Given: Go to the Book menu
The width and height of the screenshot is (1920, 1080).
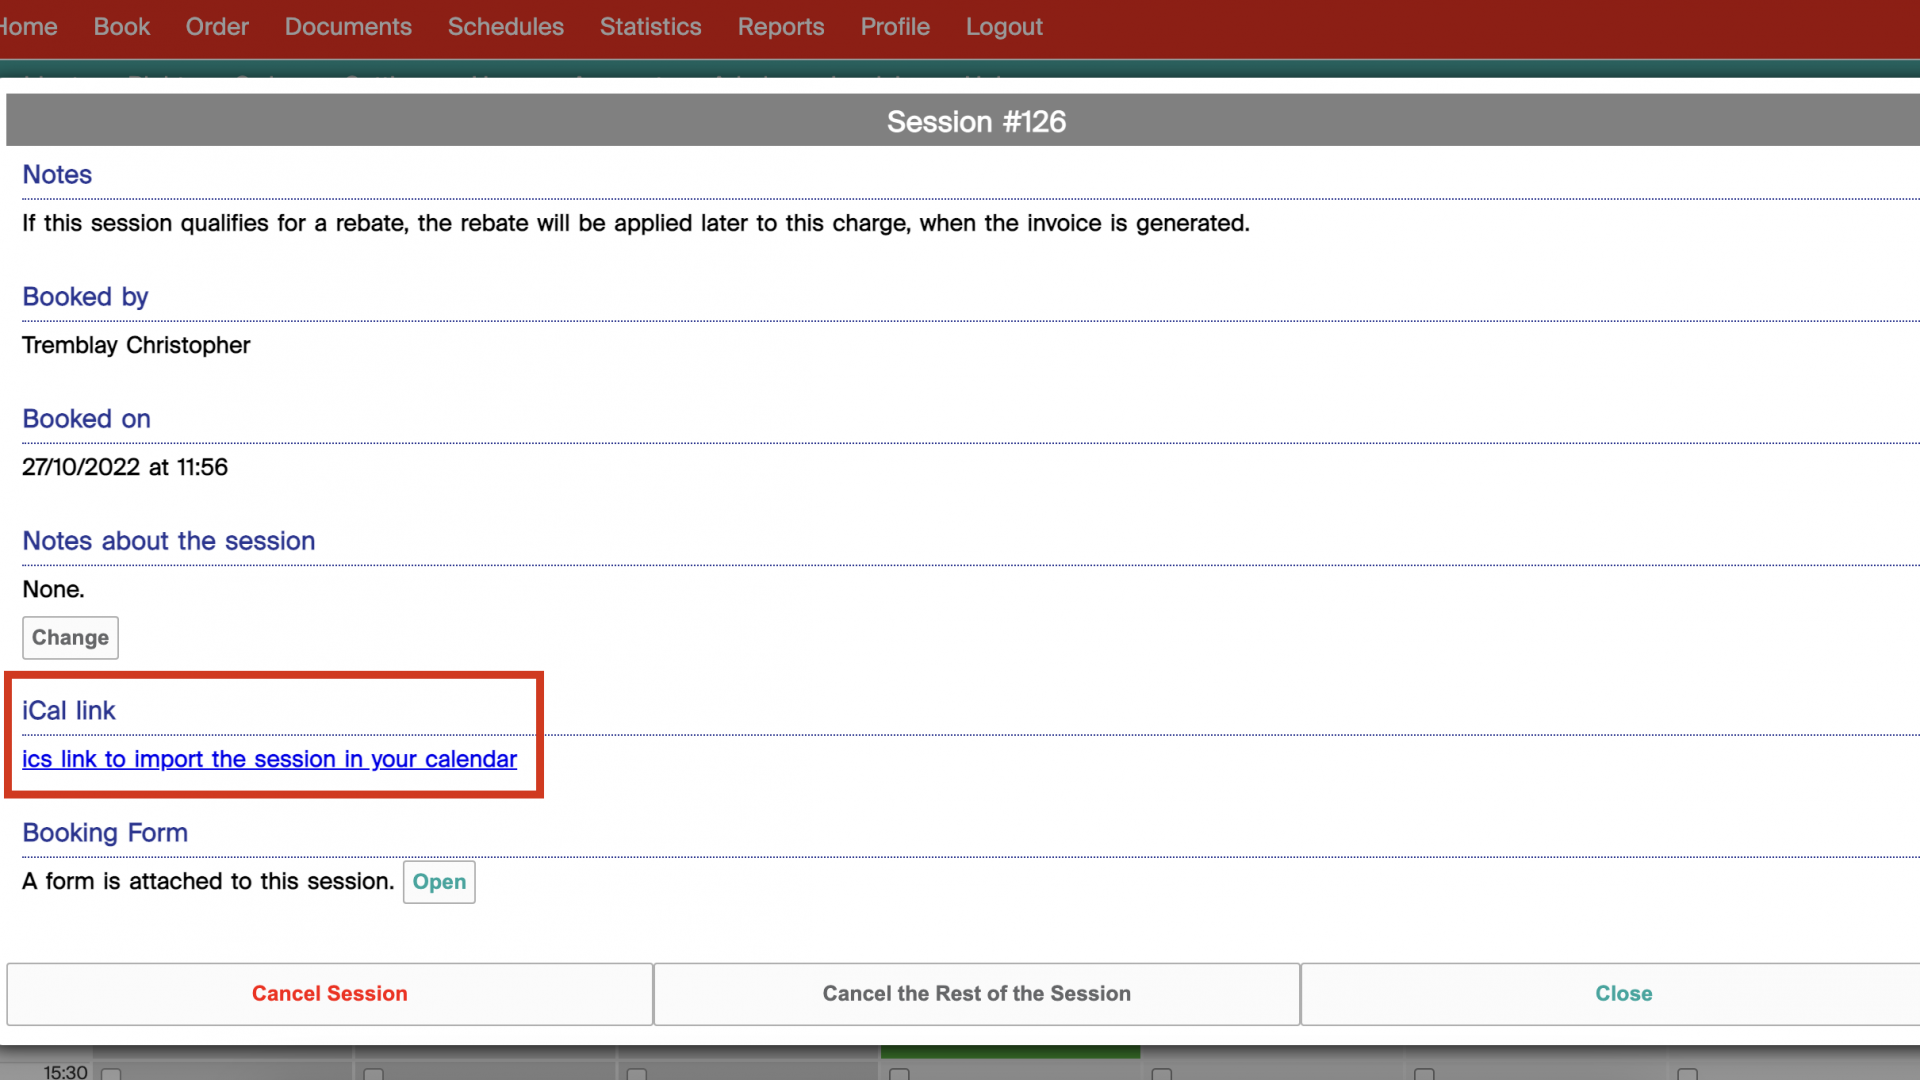Looking at the screenshot, I should tap(121, 27).
